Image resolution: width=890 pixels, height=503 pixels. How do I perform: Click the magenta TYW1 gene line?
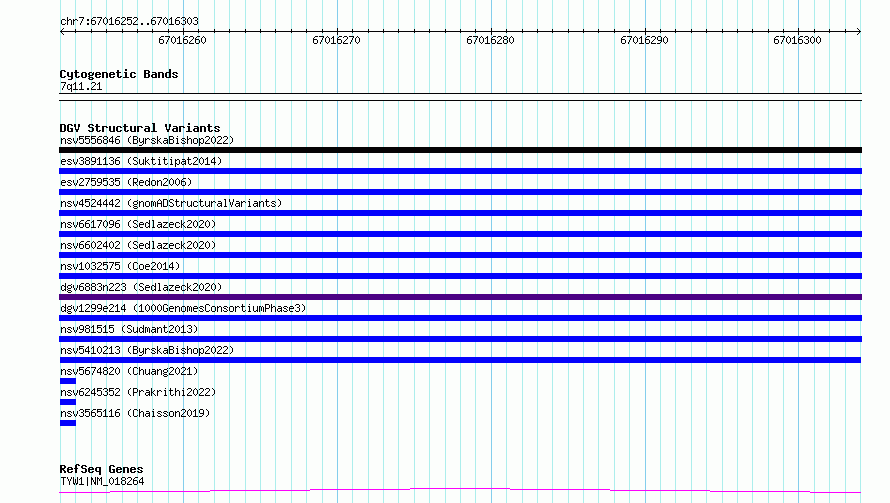tap(460, 490)
